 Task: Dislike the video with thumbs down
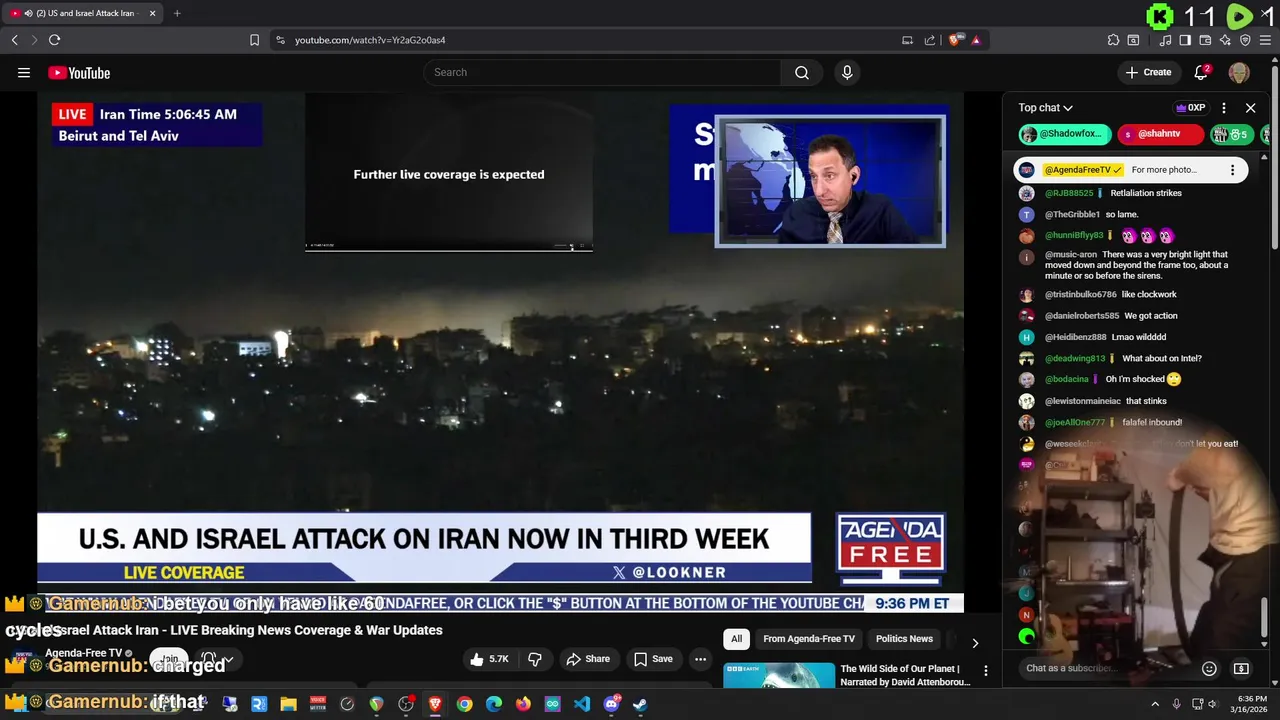pyautogui.click(x=535, y=659)
